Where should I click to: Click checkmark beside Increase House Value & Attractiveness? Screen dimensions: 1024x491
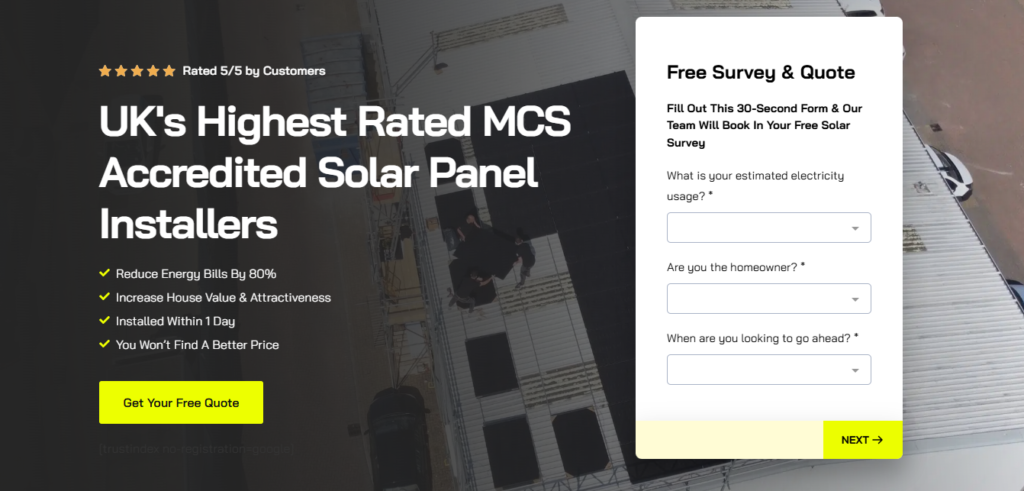coord(105,297)
